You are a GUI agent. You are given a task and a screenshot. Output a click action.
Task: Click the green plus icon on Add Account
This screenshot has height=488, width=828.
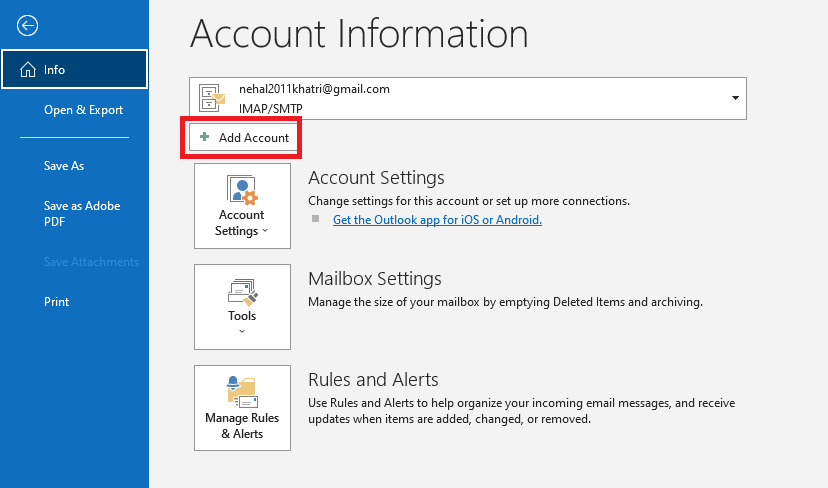click(x=205, y=138)
